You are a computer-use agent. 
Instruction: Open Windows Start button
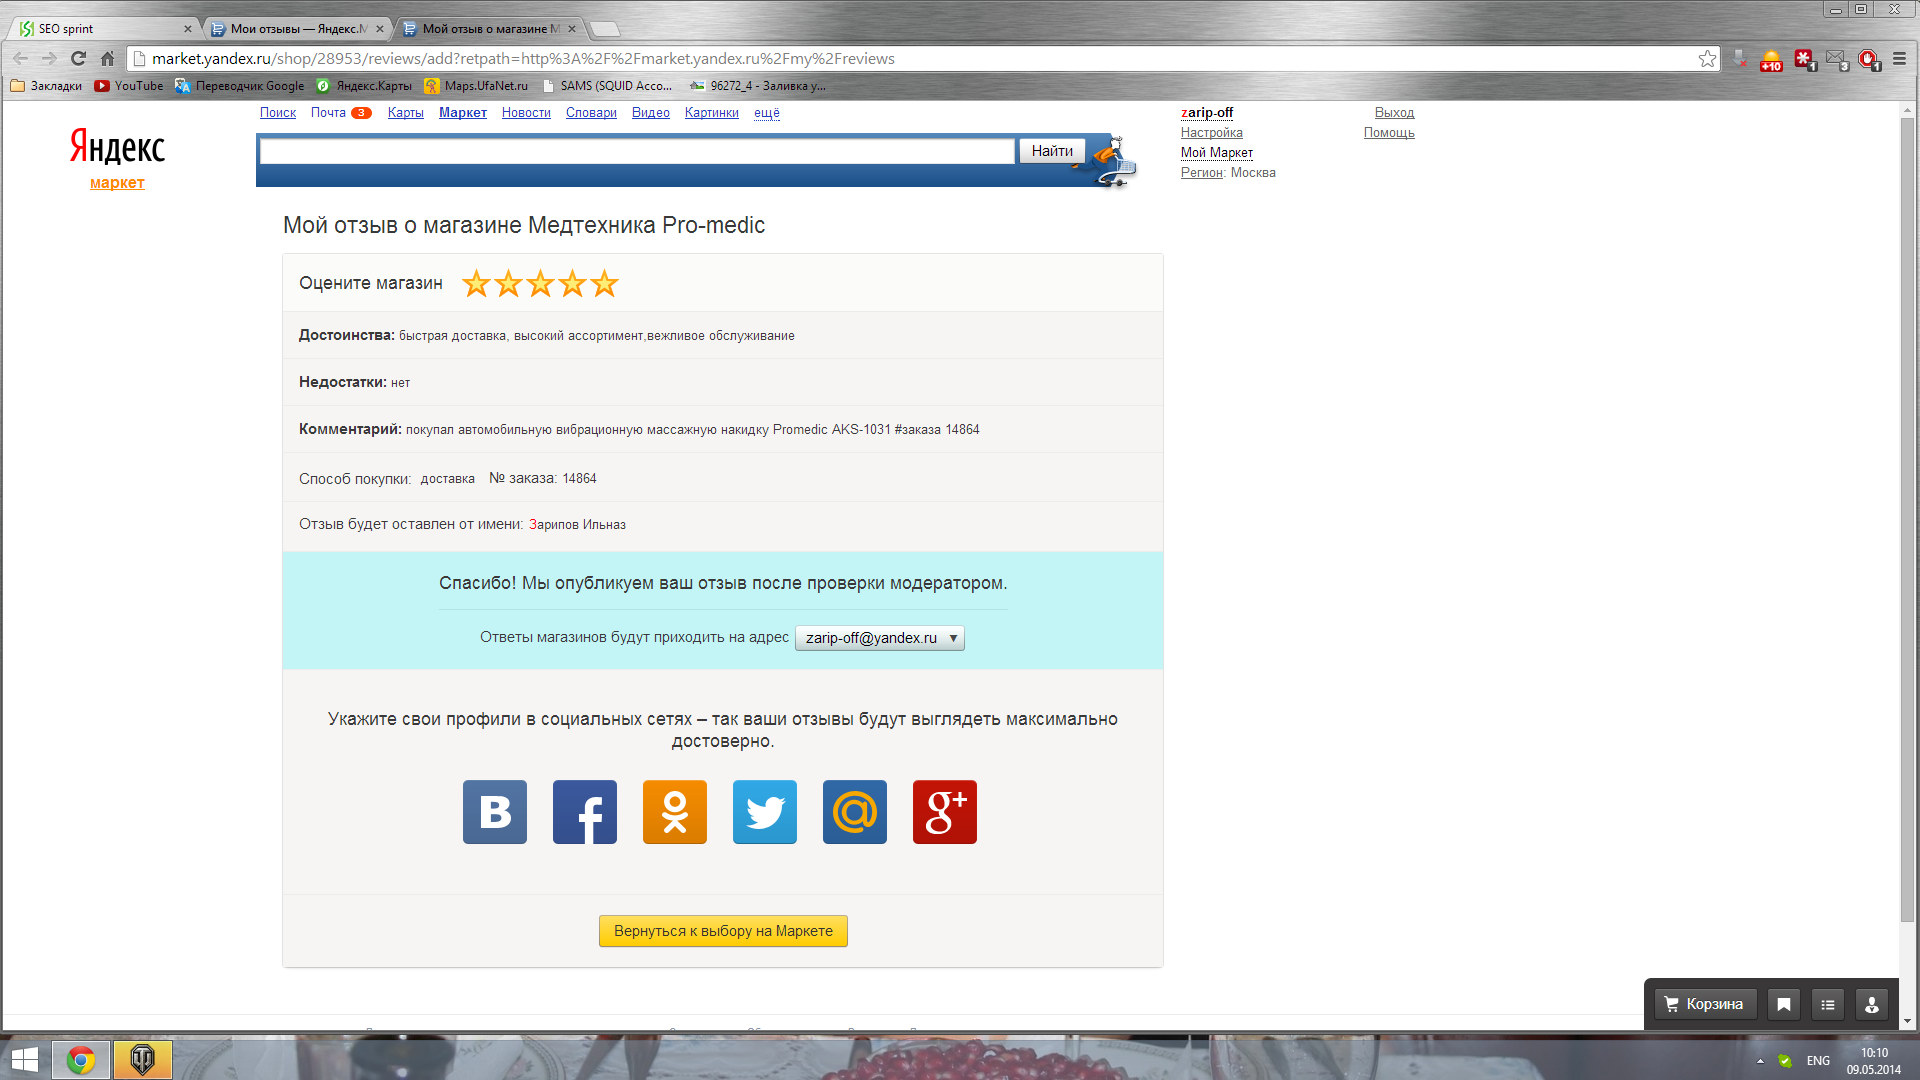(24, 1060)
